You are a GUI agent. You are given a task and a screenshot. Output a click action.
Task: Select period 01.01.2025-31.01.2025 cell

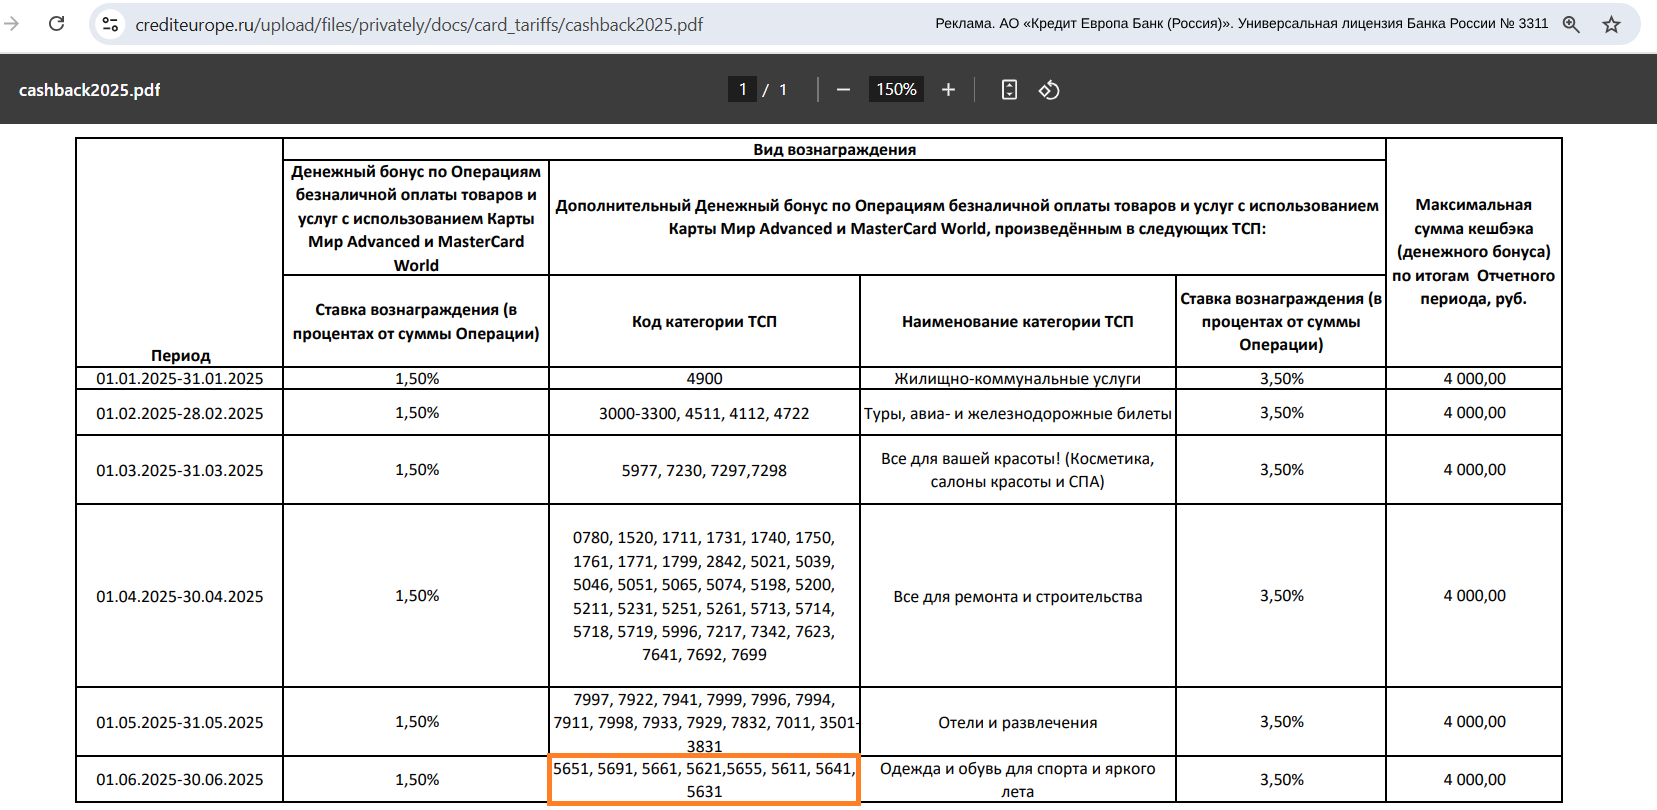(180, 378)
